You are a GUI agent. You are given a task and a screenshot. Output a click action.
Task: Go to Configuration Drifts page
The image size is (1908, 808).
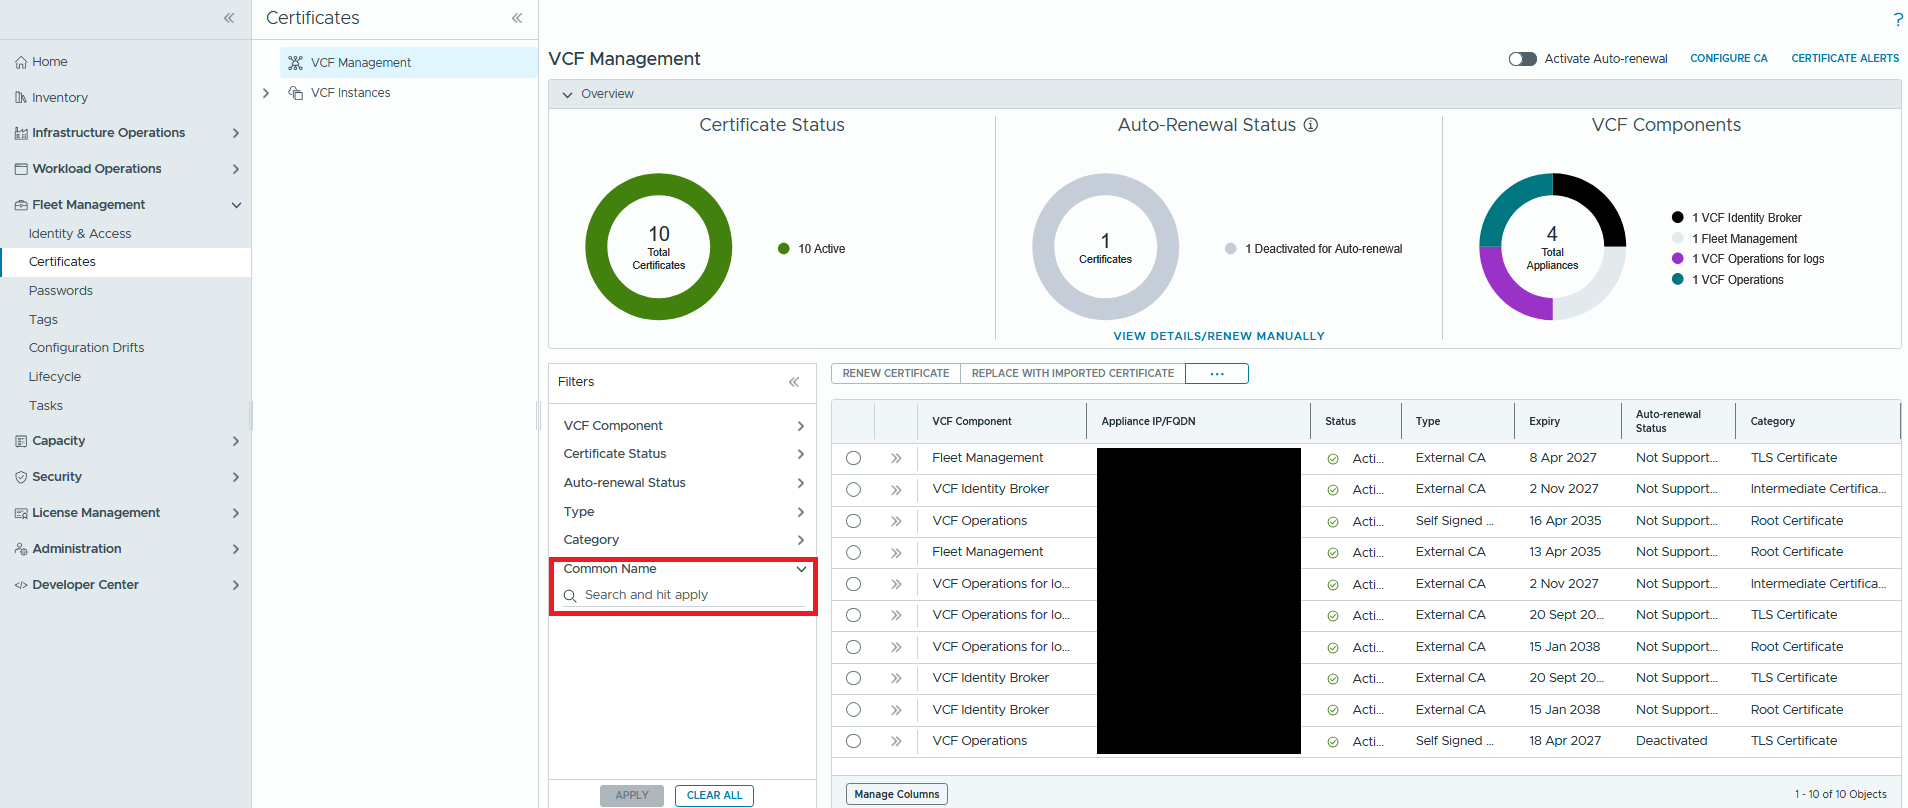pos(87,348)
